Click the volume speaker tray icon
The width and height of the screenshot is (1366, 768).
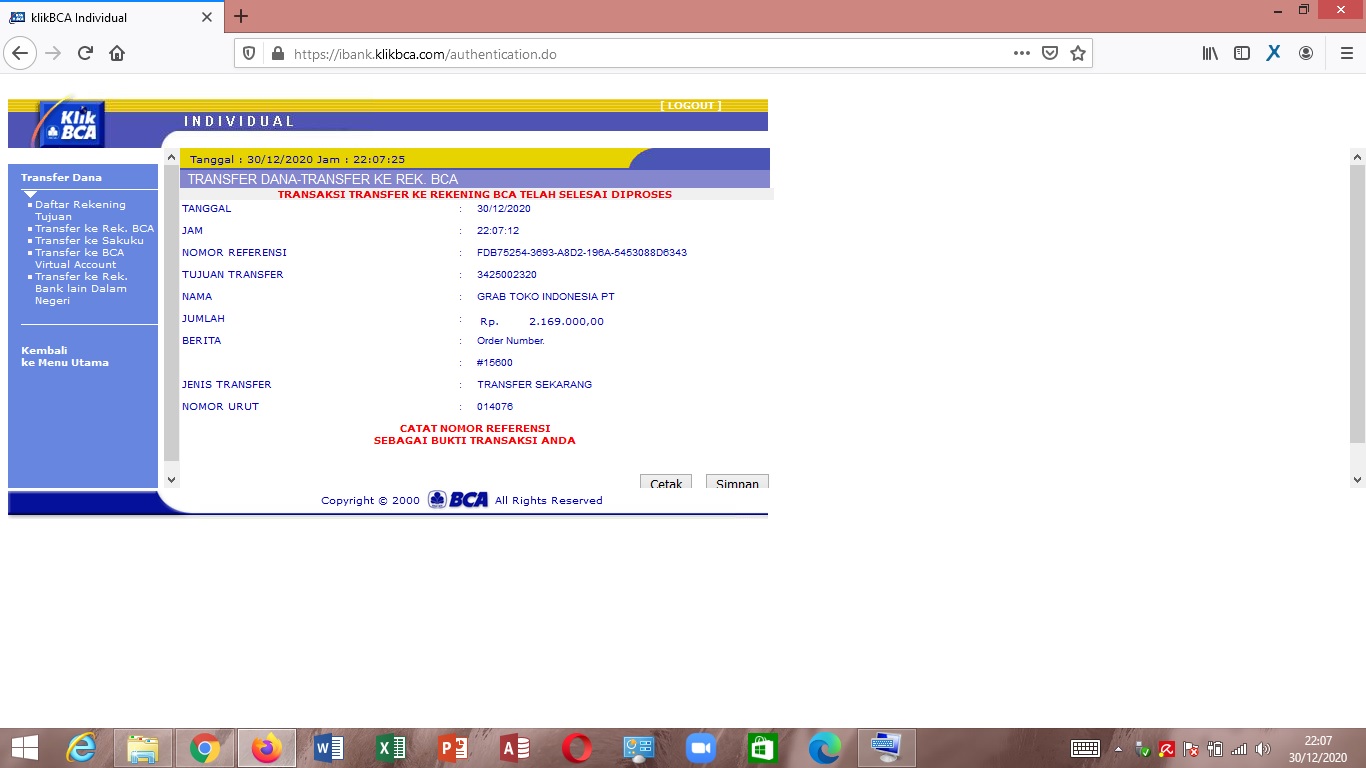(x=1263, y=749)
